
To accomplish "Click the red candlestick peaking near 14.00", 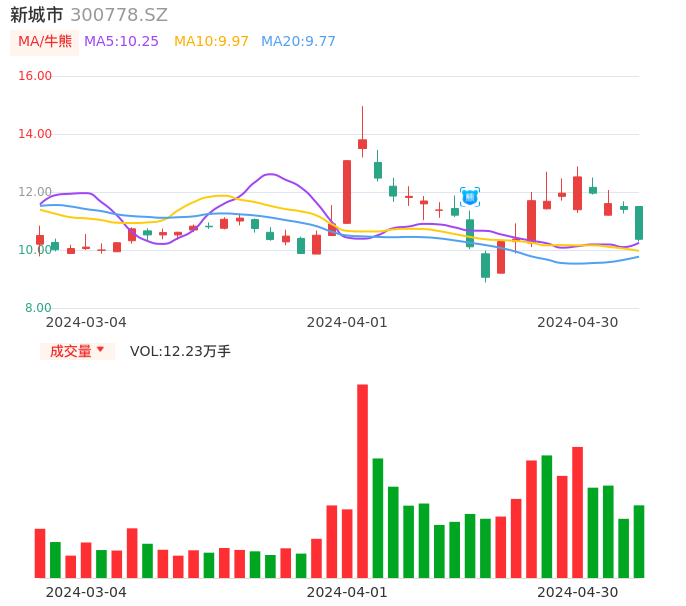I will (362, 144).
